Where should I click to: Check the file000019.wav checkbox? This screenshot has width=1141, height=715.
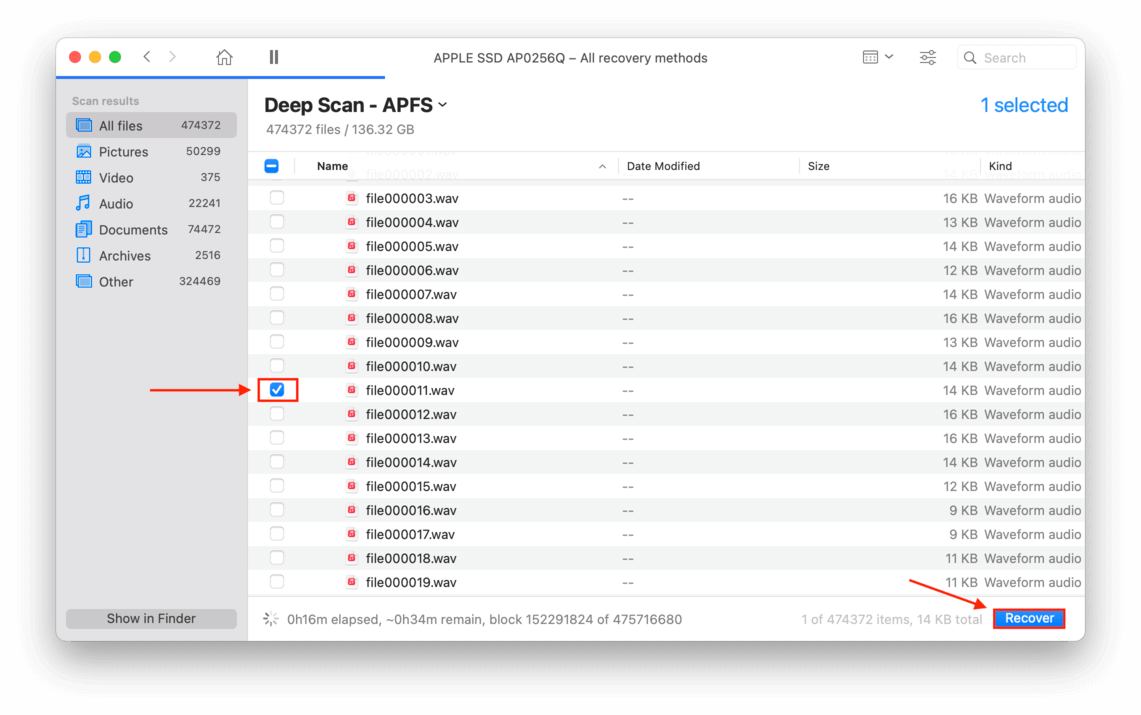(x=277, y=582)
